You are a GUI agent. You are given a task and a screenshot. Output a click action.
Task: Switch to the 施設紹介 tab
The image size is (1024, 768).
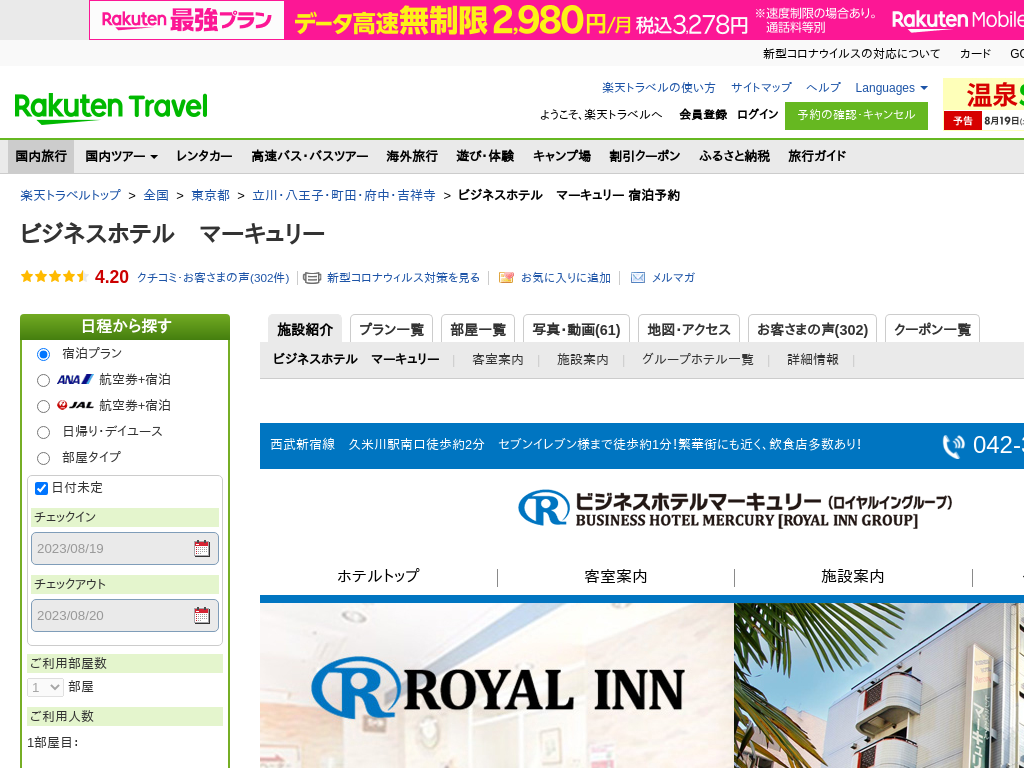(x=305, y=329)
